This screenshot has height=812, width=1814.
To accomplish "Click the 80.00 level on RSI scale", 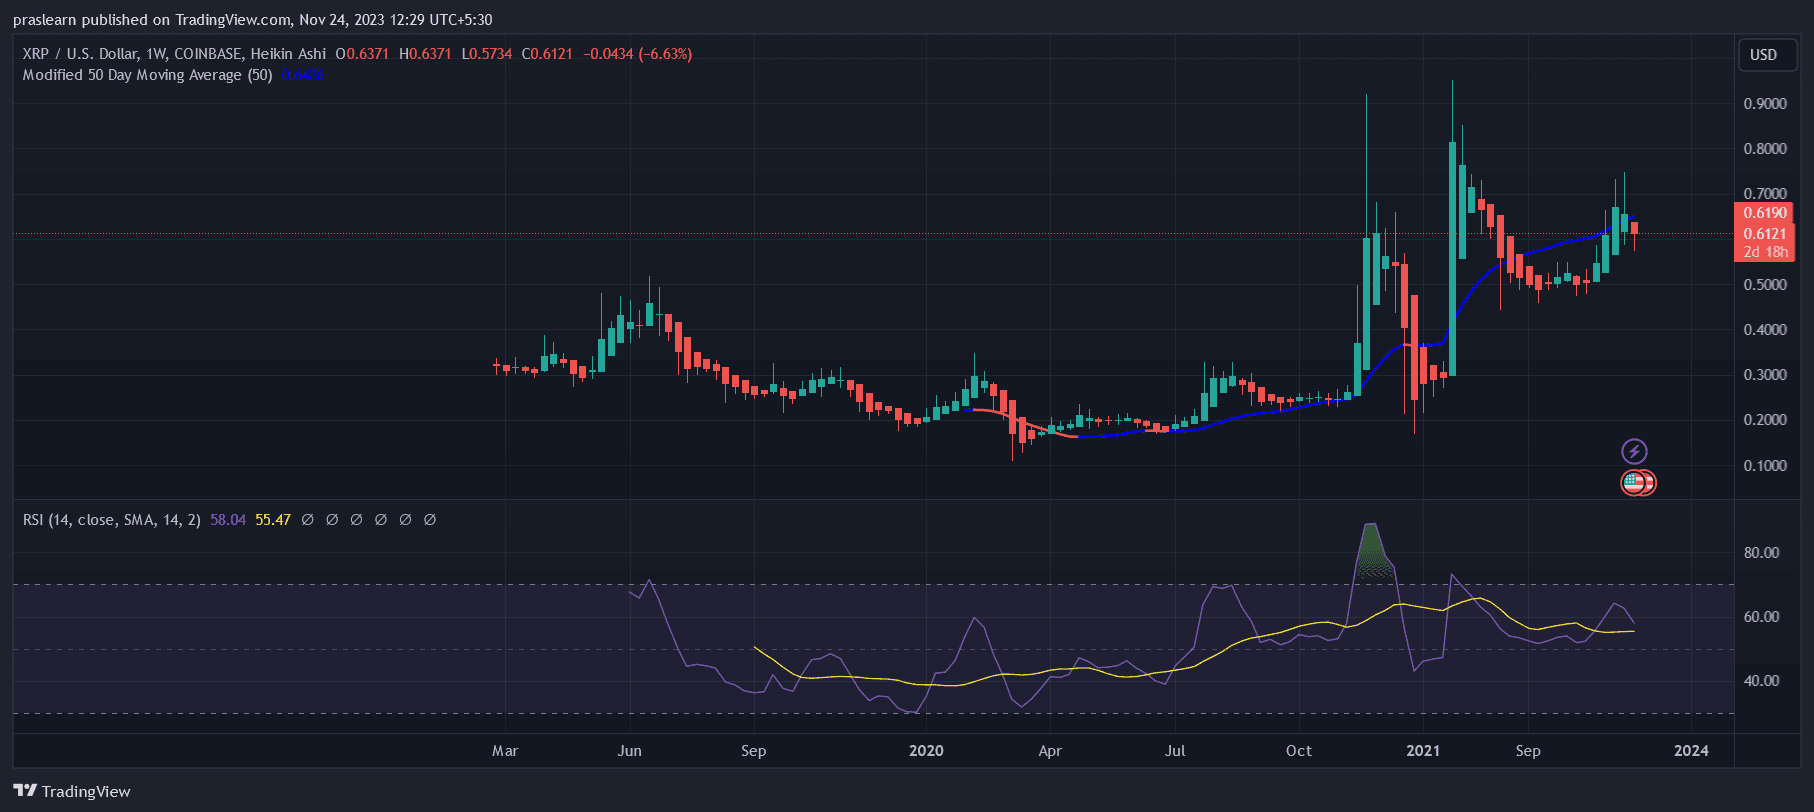I will 1761,553.
